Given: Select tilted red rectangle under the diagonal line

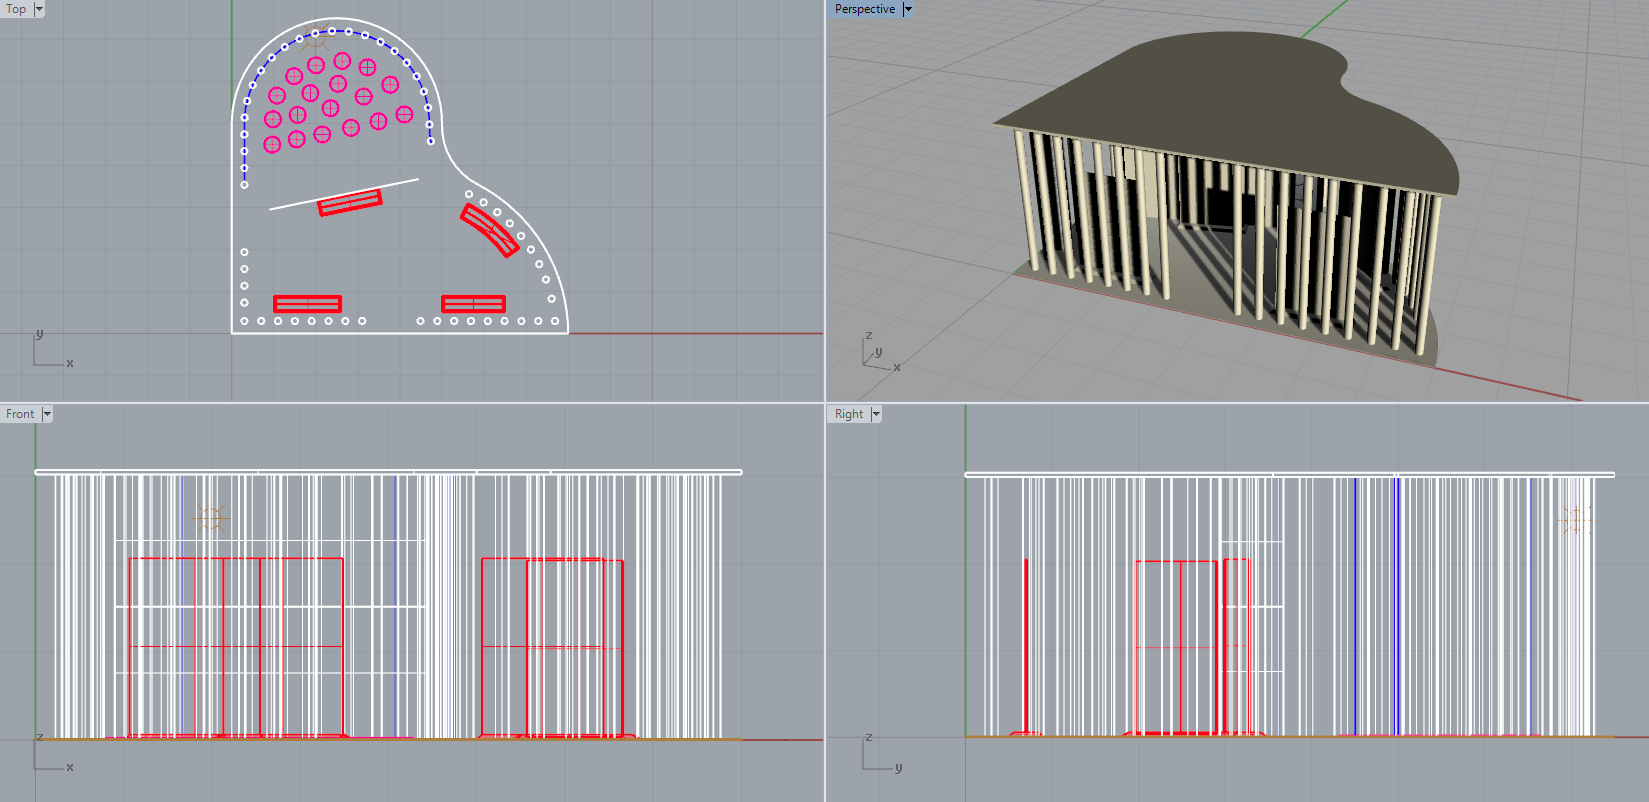Looking at the screenshot, I should (x=350, y=202).
